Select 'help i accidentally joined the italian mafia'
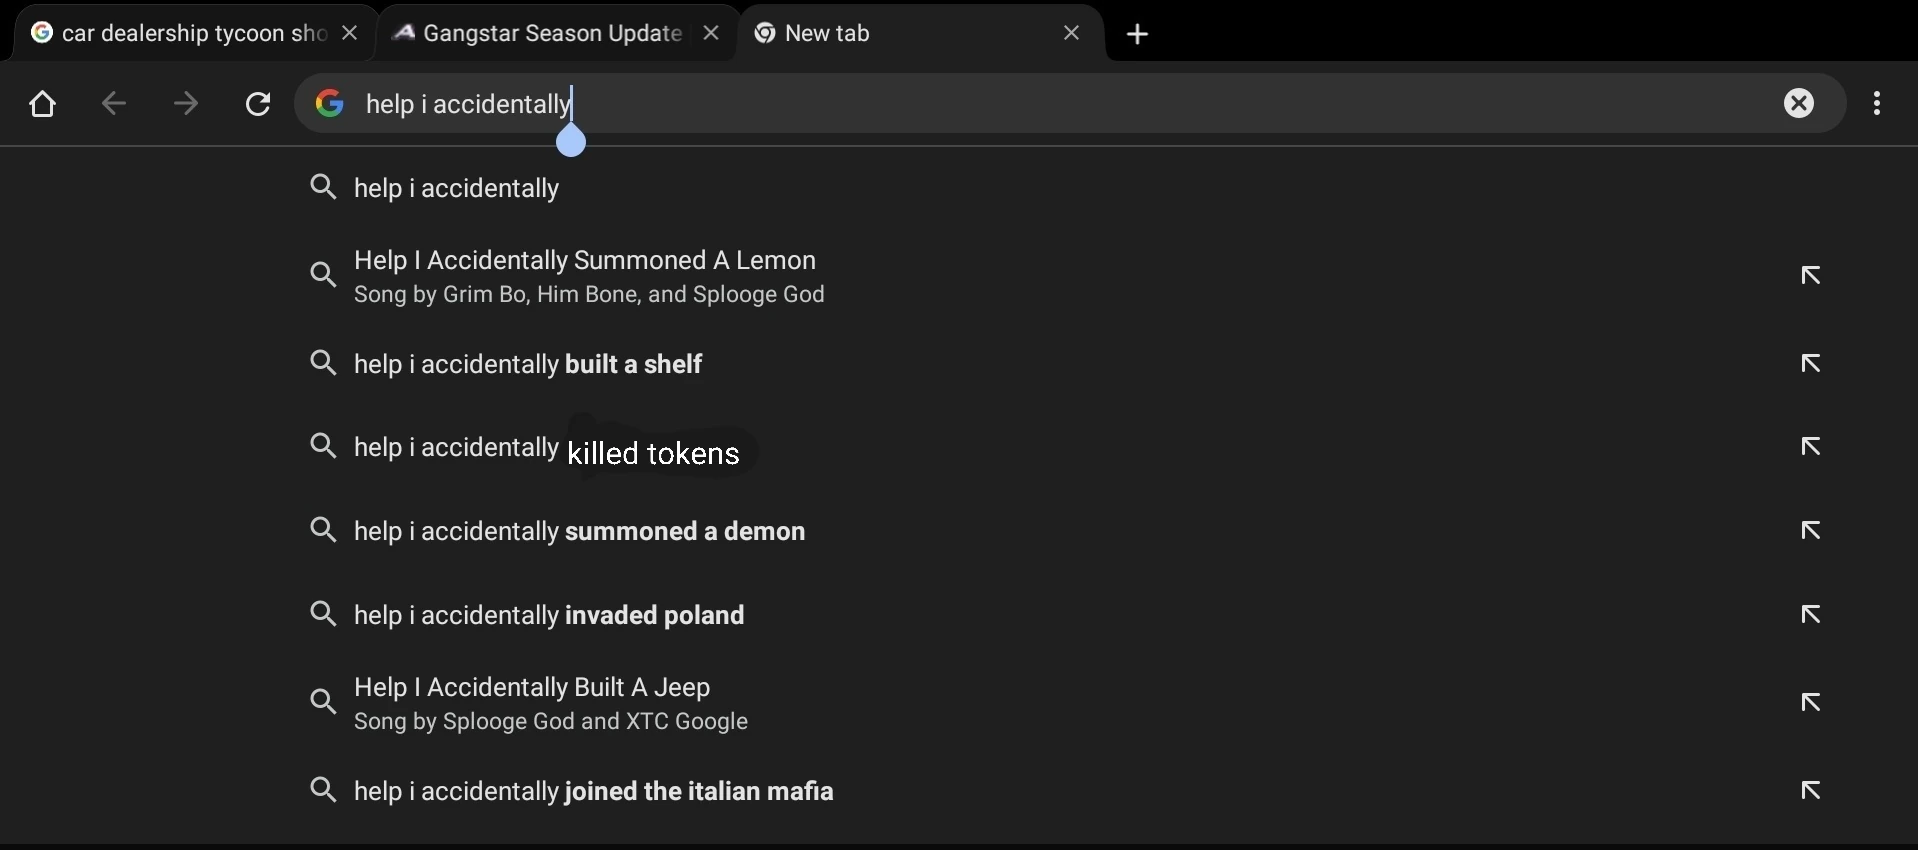The width and height of the screenshot is (1918, 850). coord(595,793)
